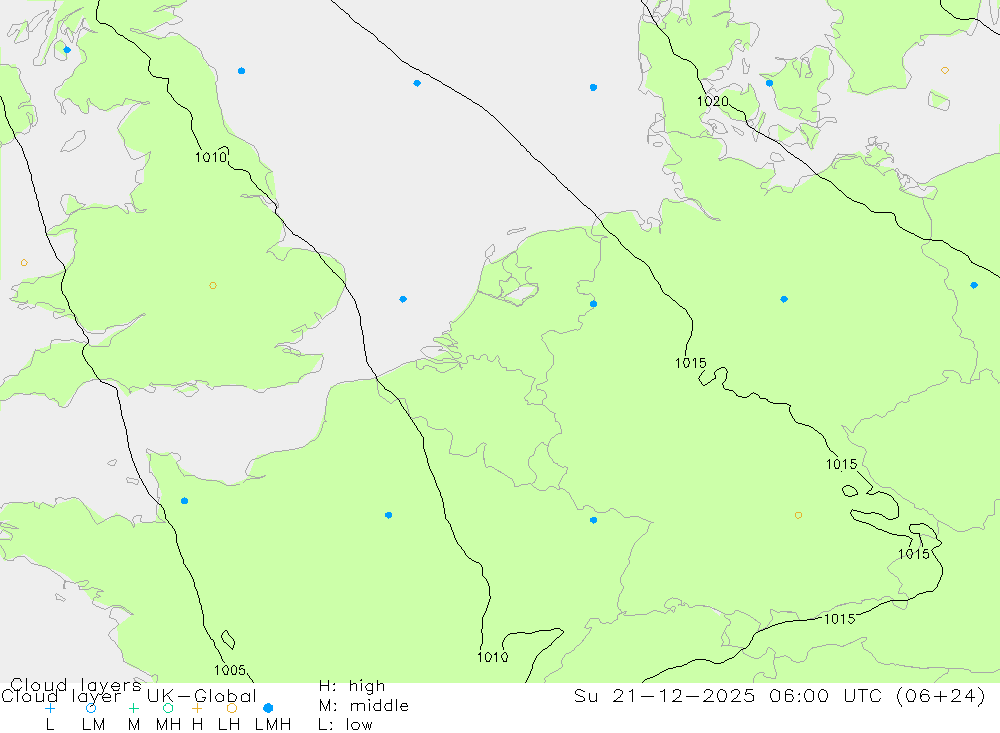Image resolution: width=1000 pixels, height=733 pixels.
Task: Select the orange cloud marker over southern Sweden
Action: (x=945, y=70)
